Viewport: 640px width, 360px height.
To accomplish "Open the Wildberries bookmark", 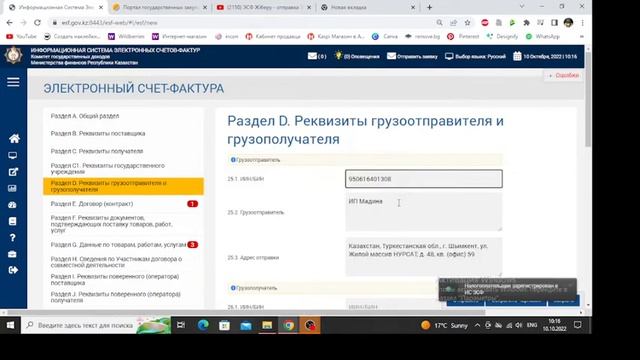I will coord(126,37).
